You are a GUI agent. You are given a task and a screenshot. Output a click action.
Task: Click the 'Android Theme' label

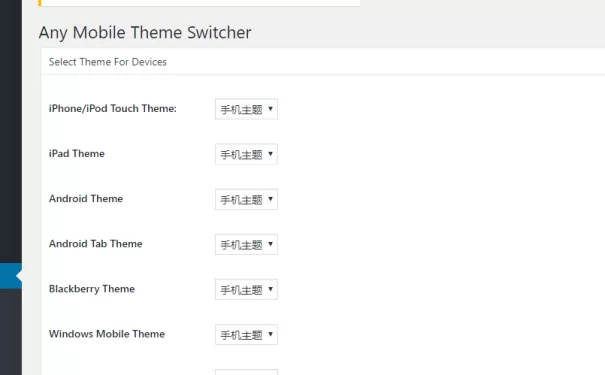(x=86, y=199)
